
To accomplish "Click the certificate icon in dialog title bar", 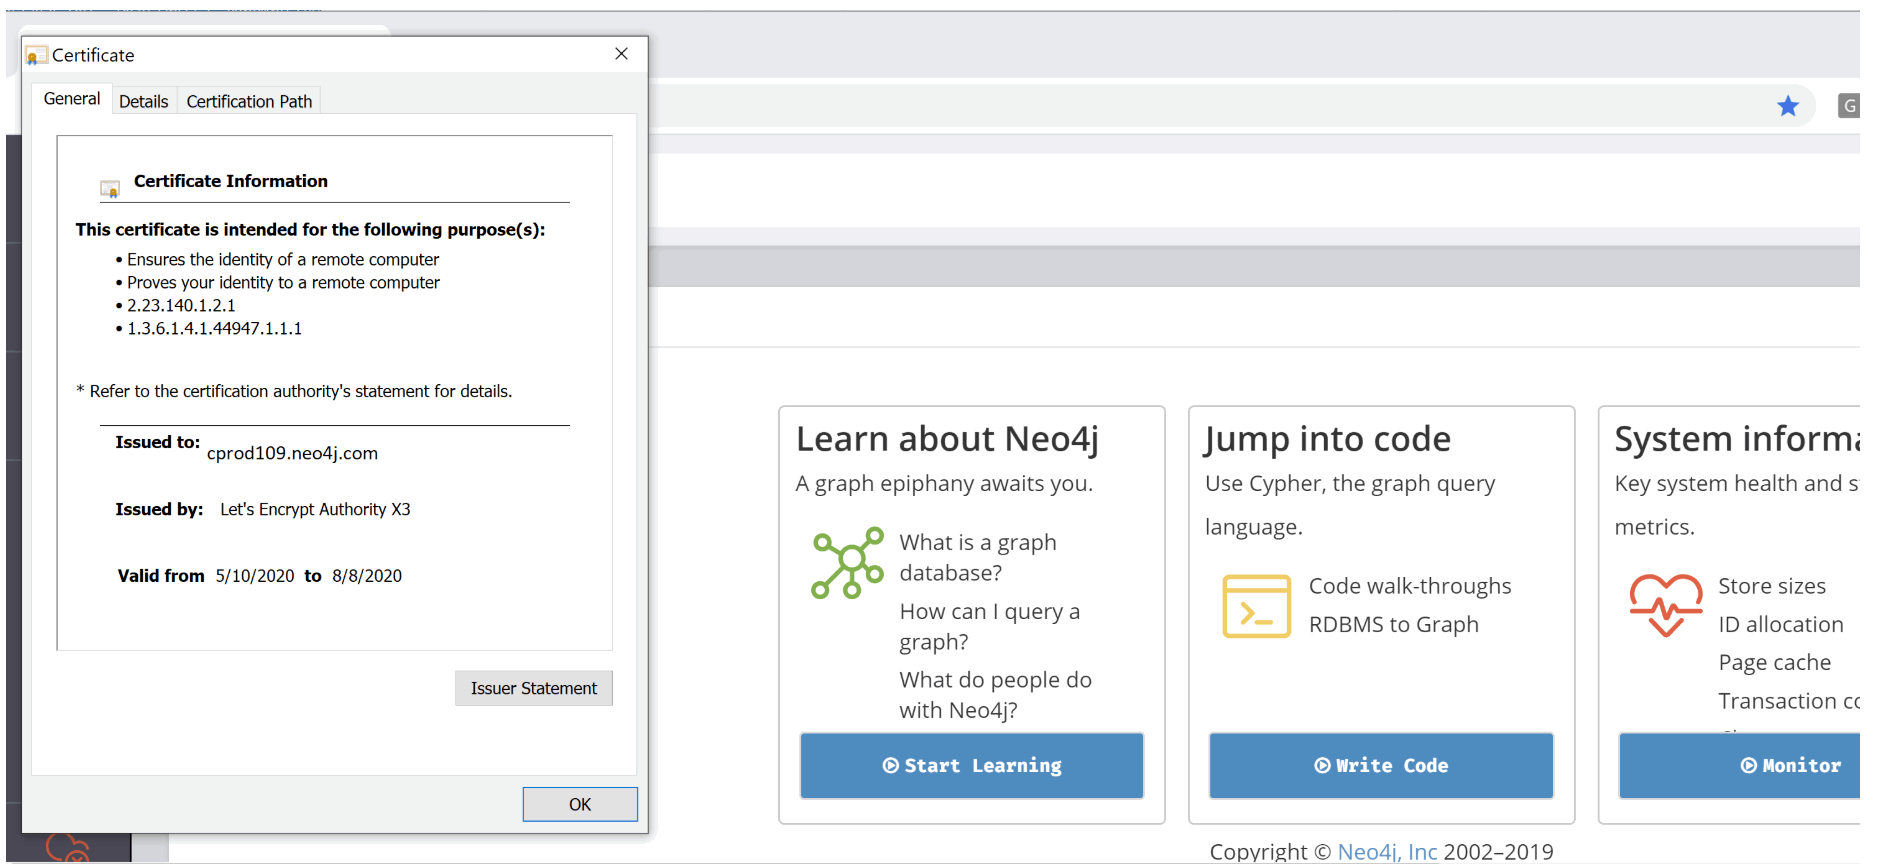I will point(36,56).
